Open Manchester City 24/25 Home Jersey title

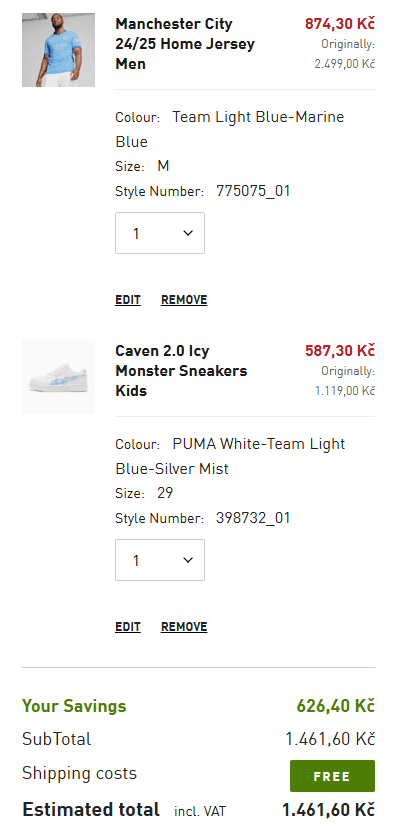(x=185, y=44)
